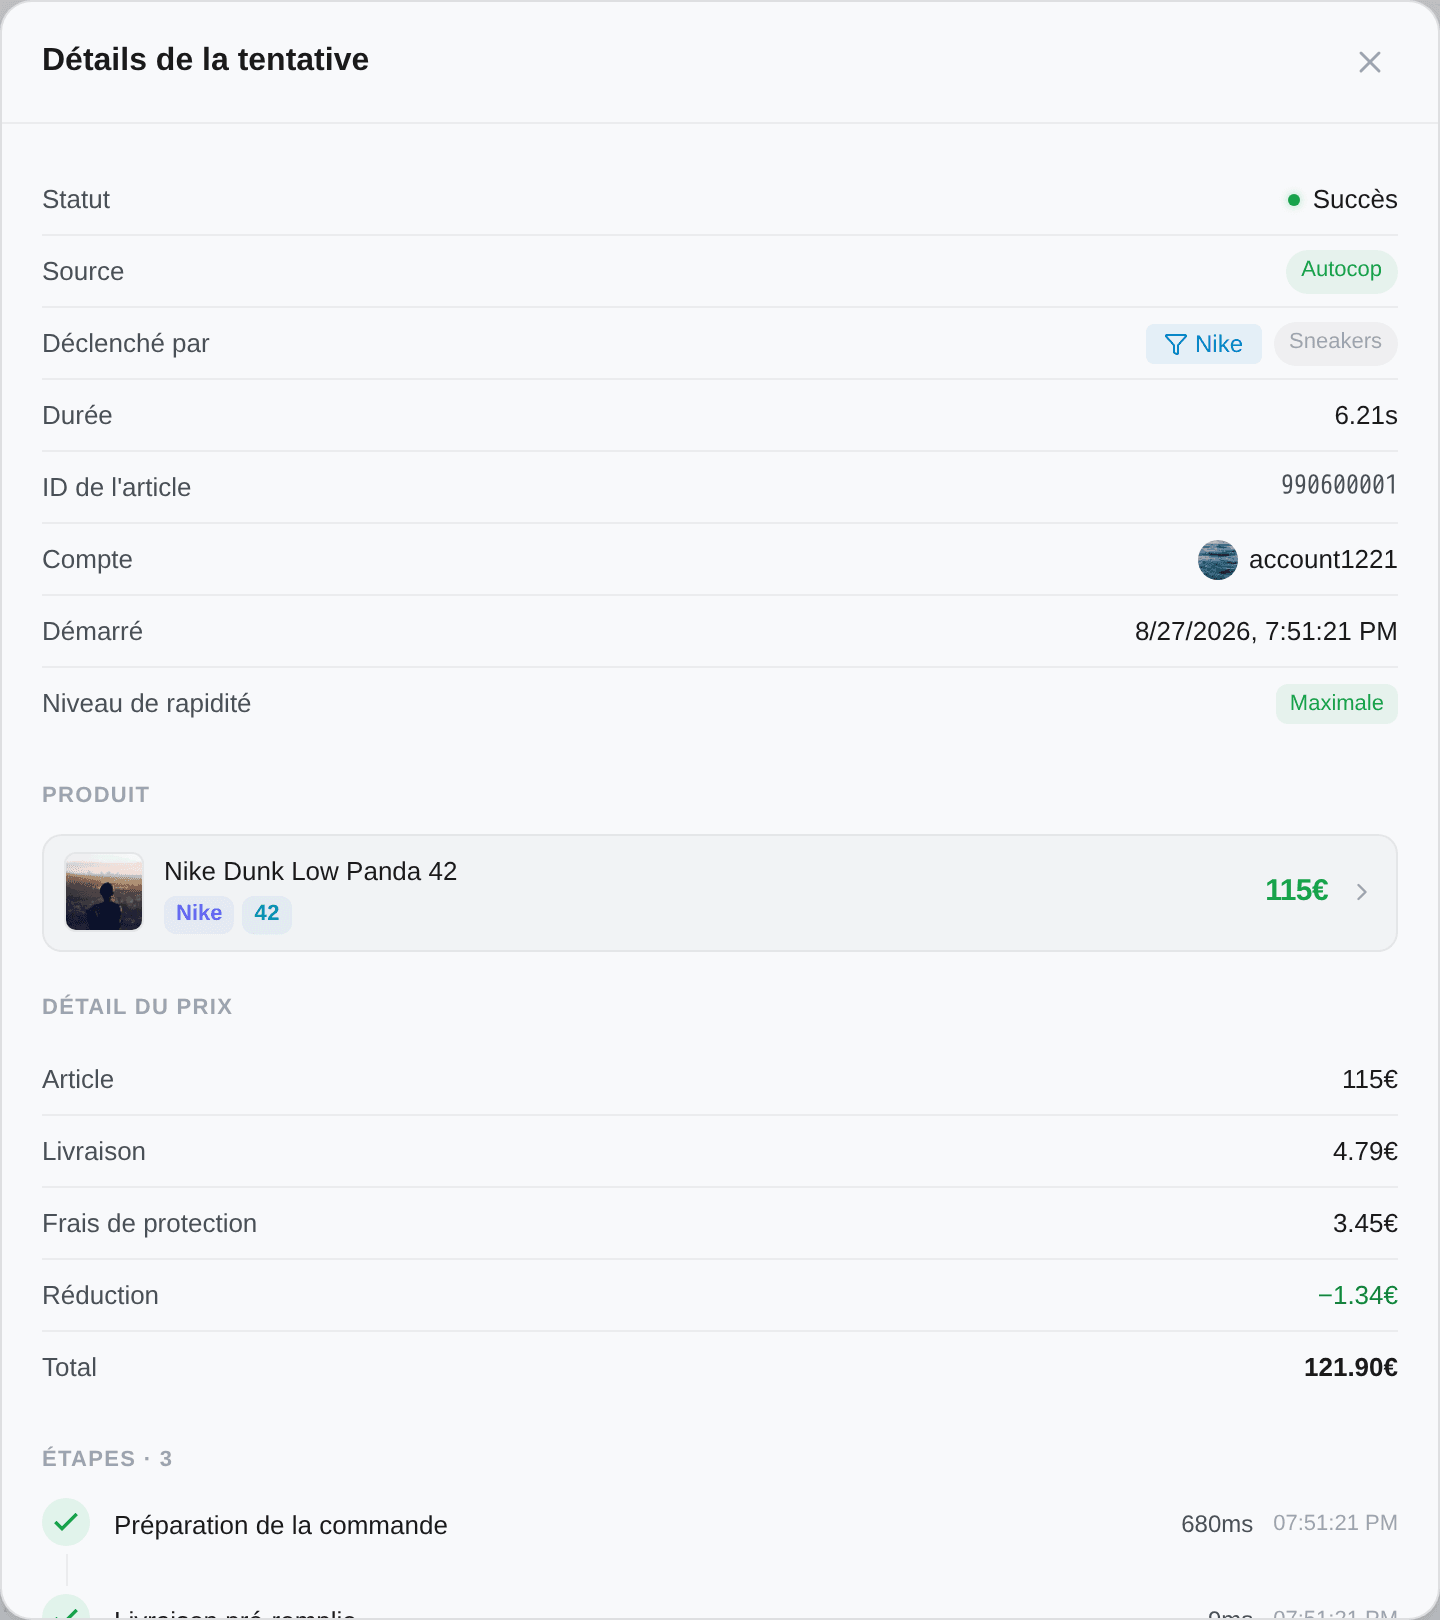Click the Sneakers tag badge
1440x1620 pixels.
coord(1335,343)
